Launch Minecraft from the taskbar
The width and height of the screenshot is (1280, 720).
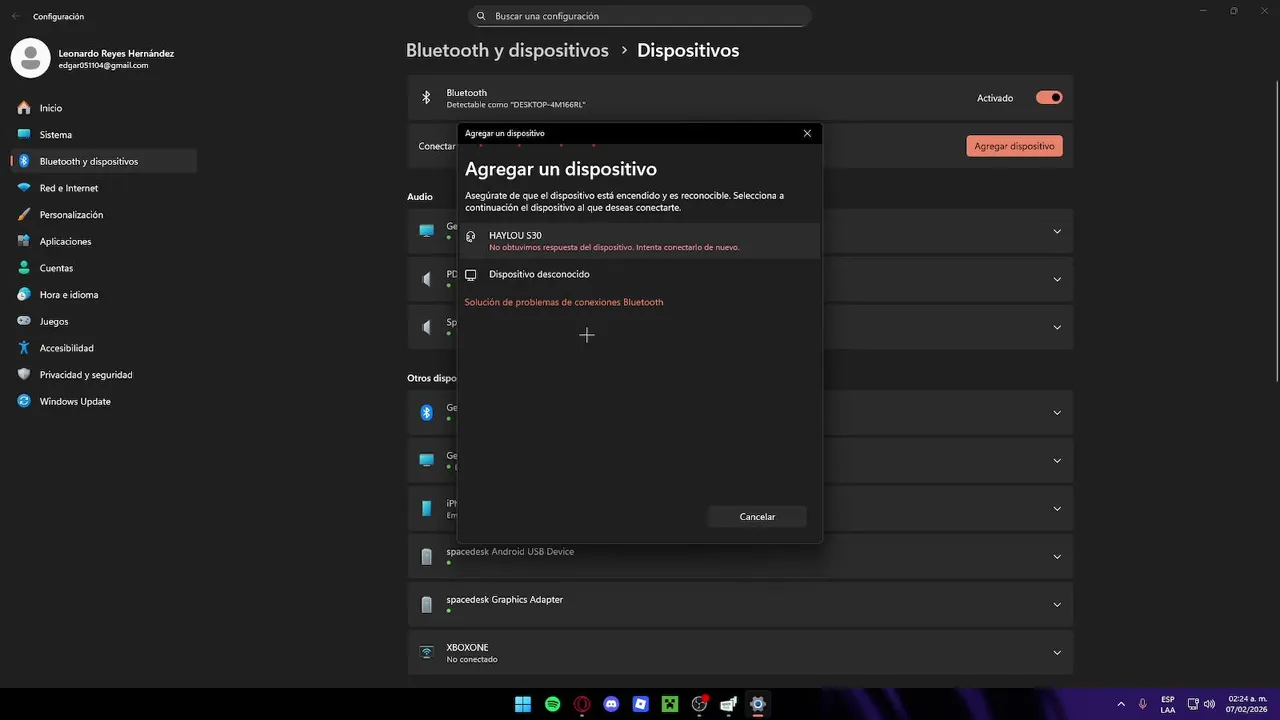(x=670, y=704)
